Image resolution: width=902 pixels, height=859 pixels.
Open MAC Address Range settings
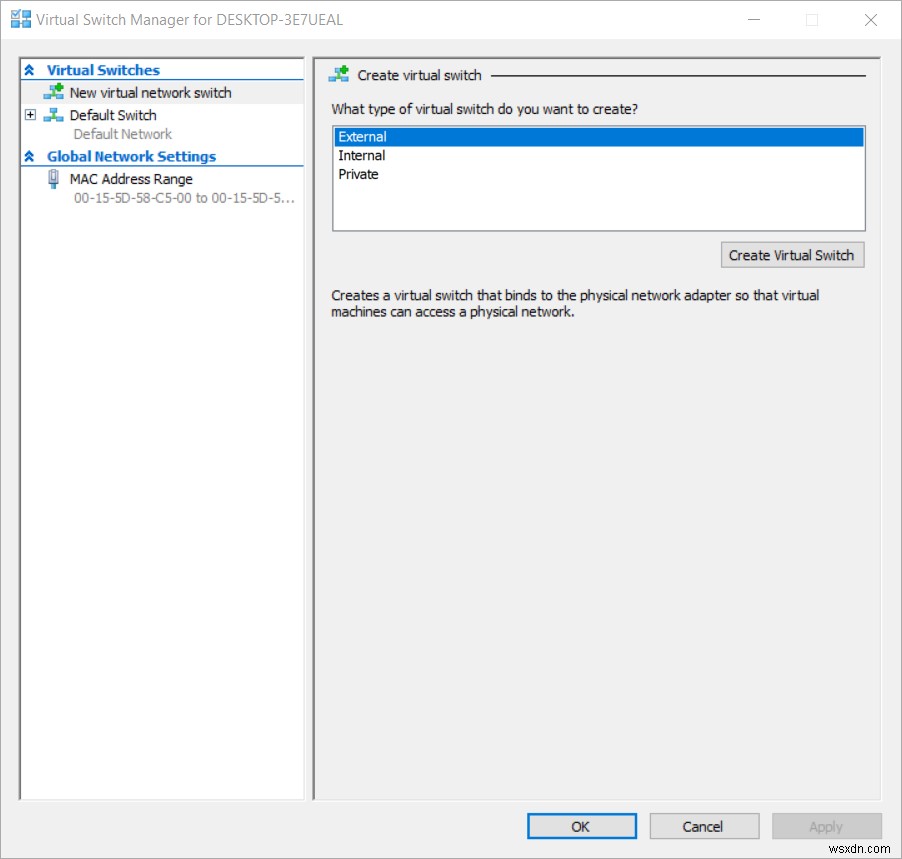click(x=131, y=179)
